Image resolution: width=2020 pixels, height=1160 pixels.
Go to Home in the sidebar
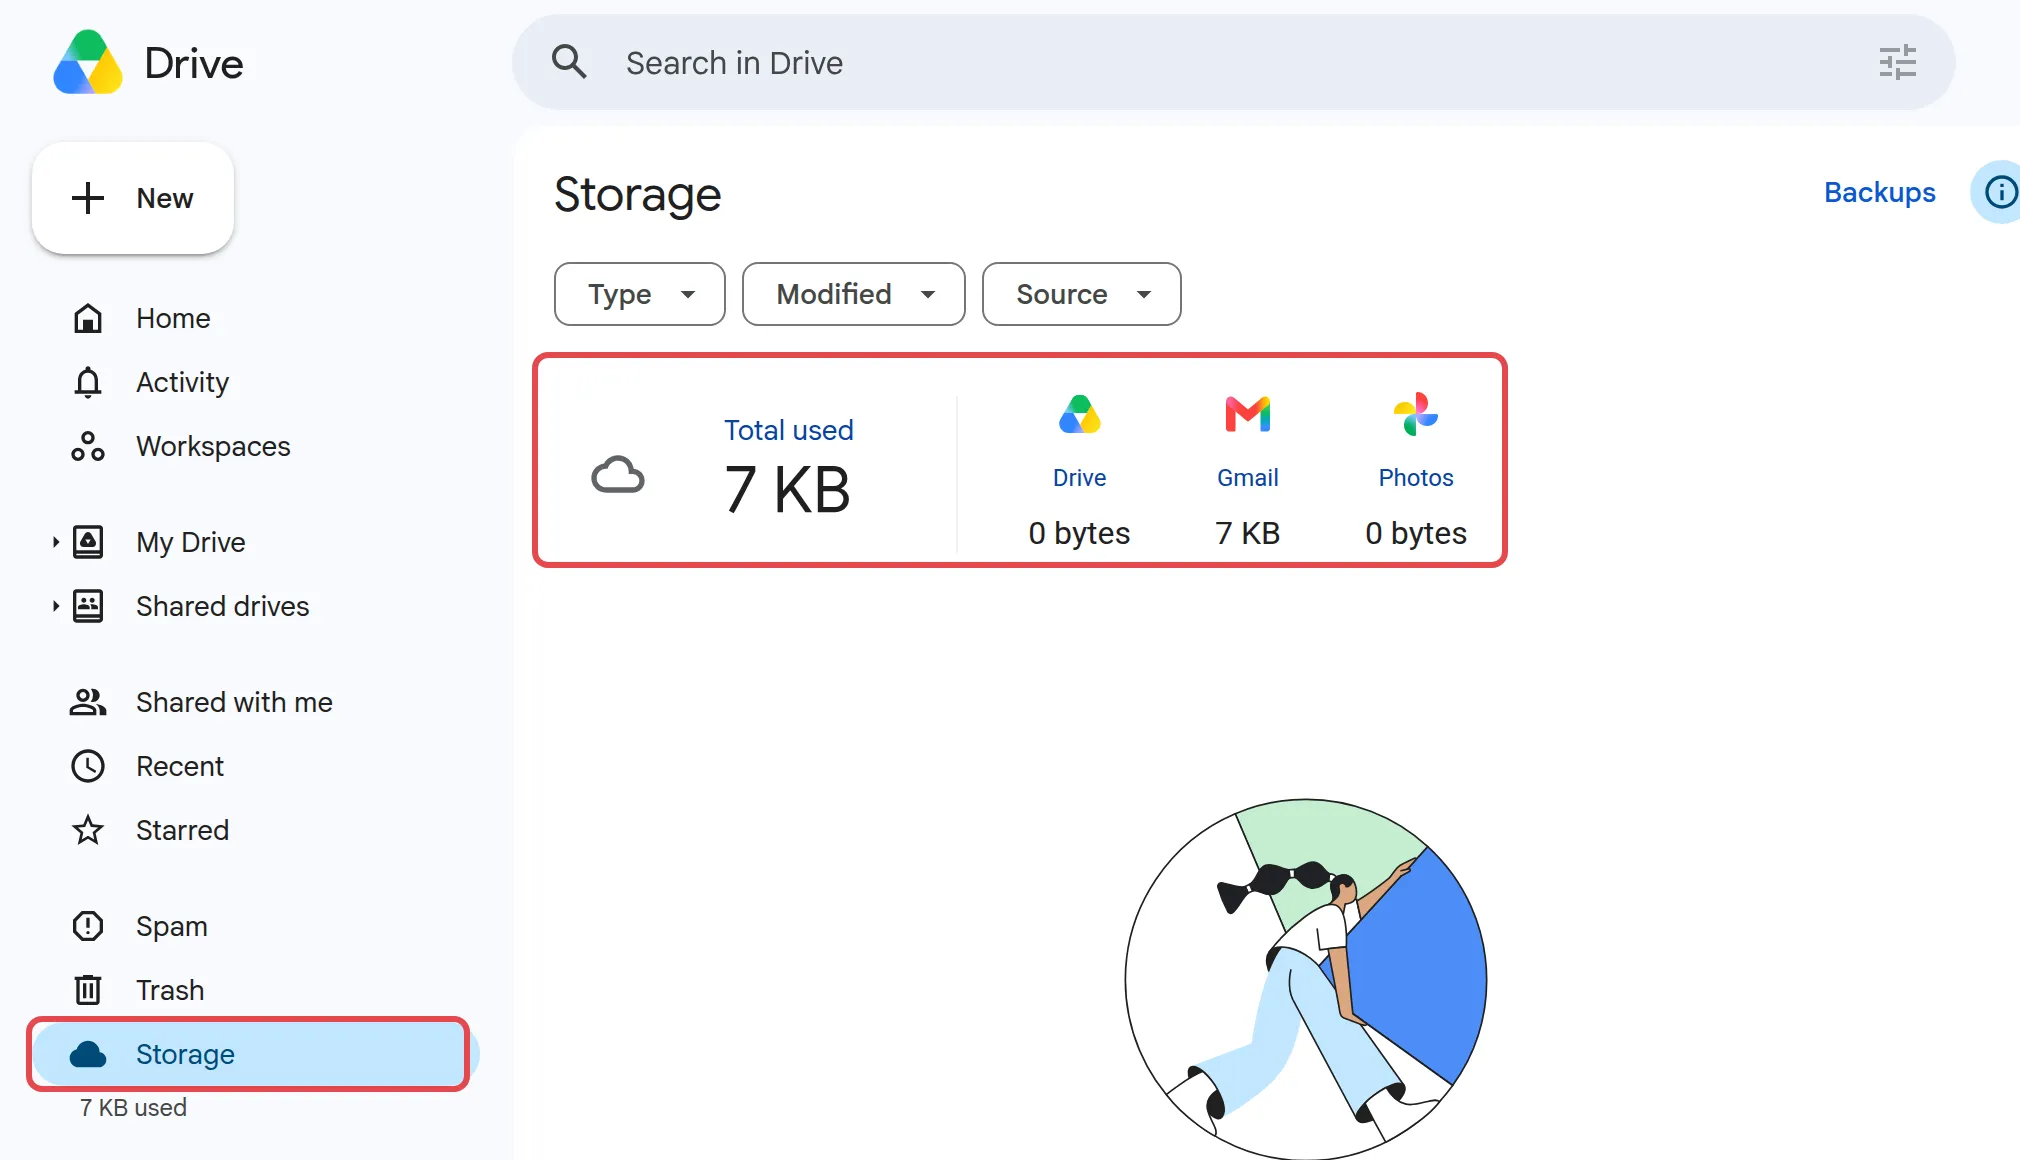254,318
